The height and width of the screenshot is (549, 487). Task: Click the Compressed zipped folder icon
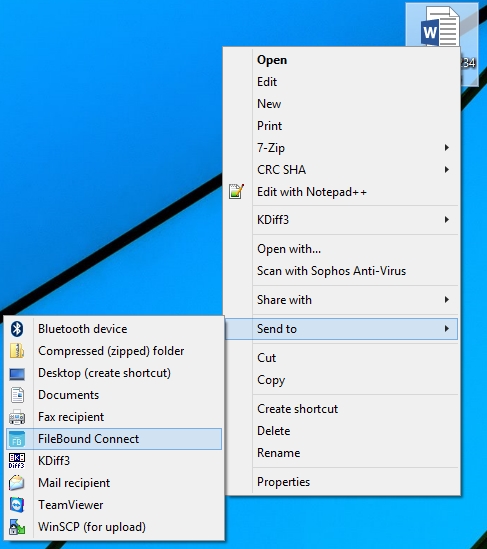pos(17,351)
